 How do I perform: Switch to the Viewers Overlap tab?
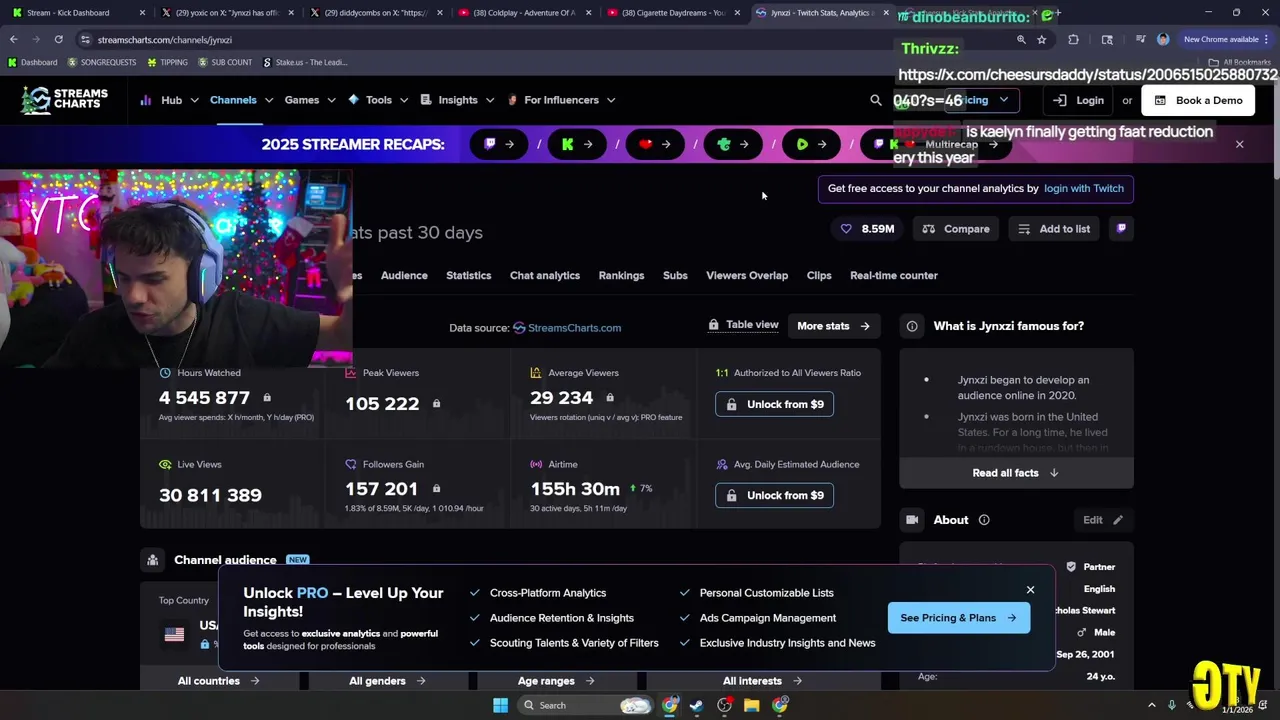tap(747, 275)
